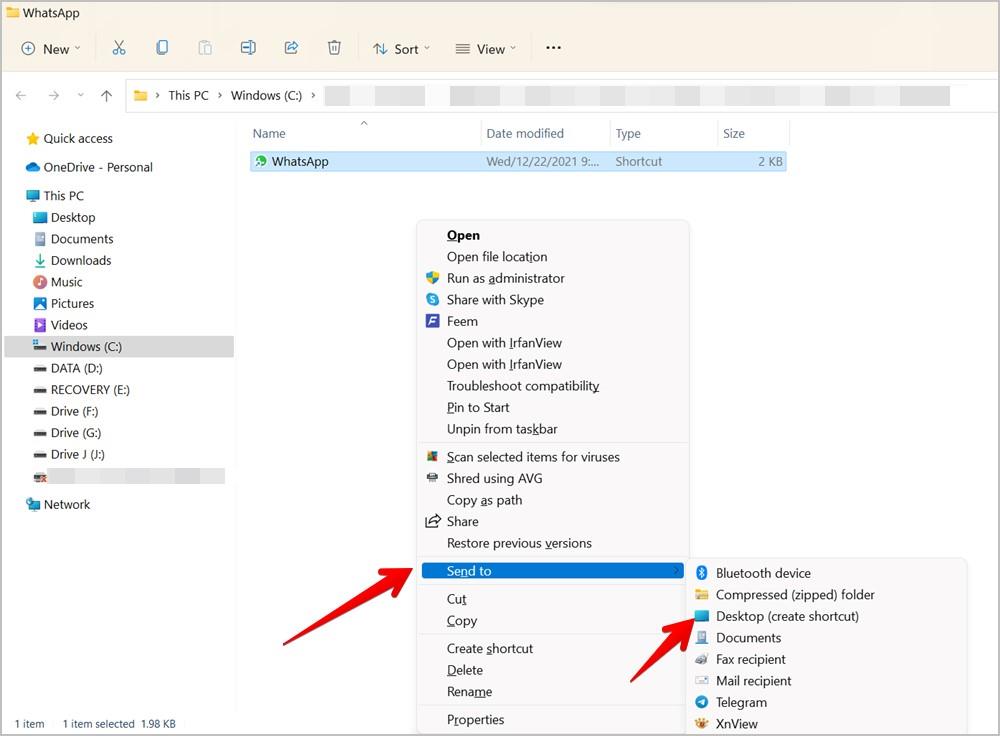Open the View dropdown
Viewport: 1000px width, 736px height.
485,48
